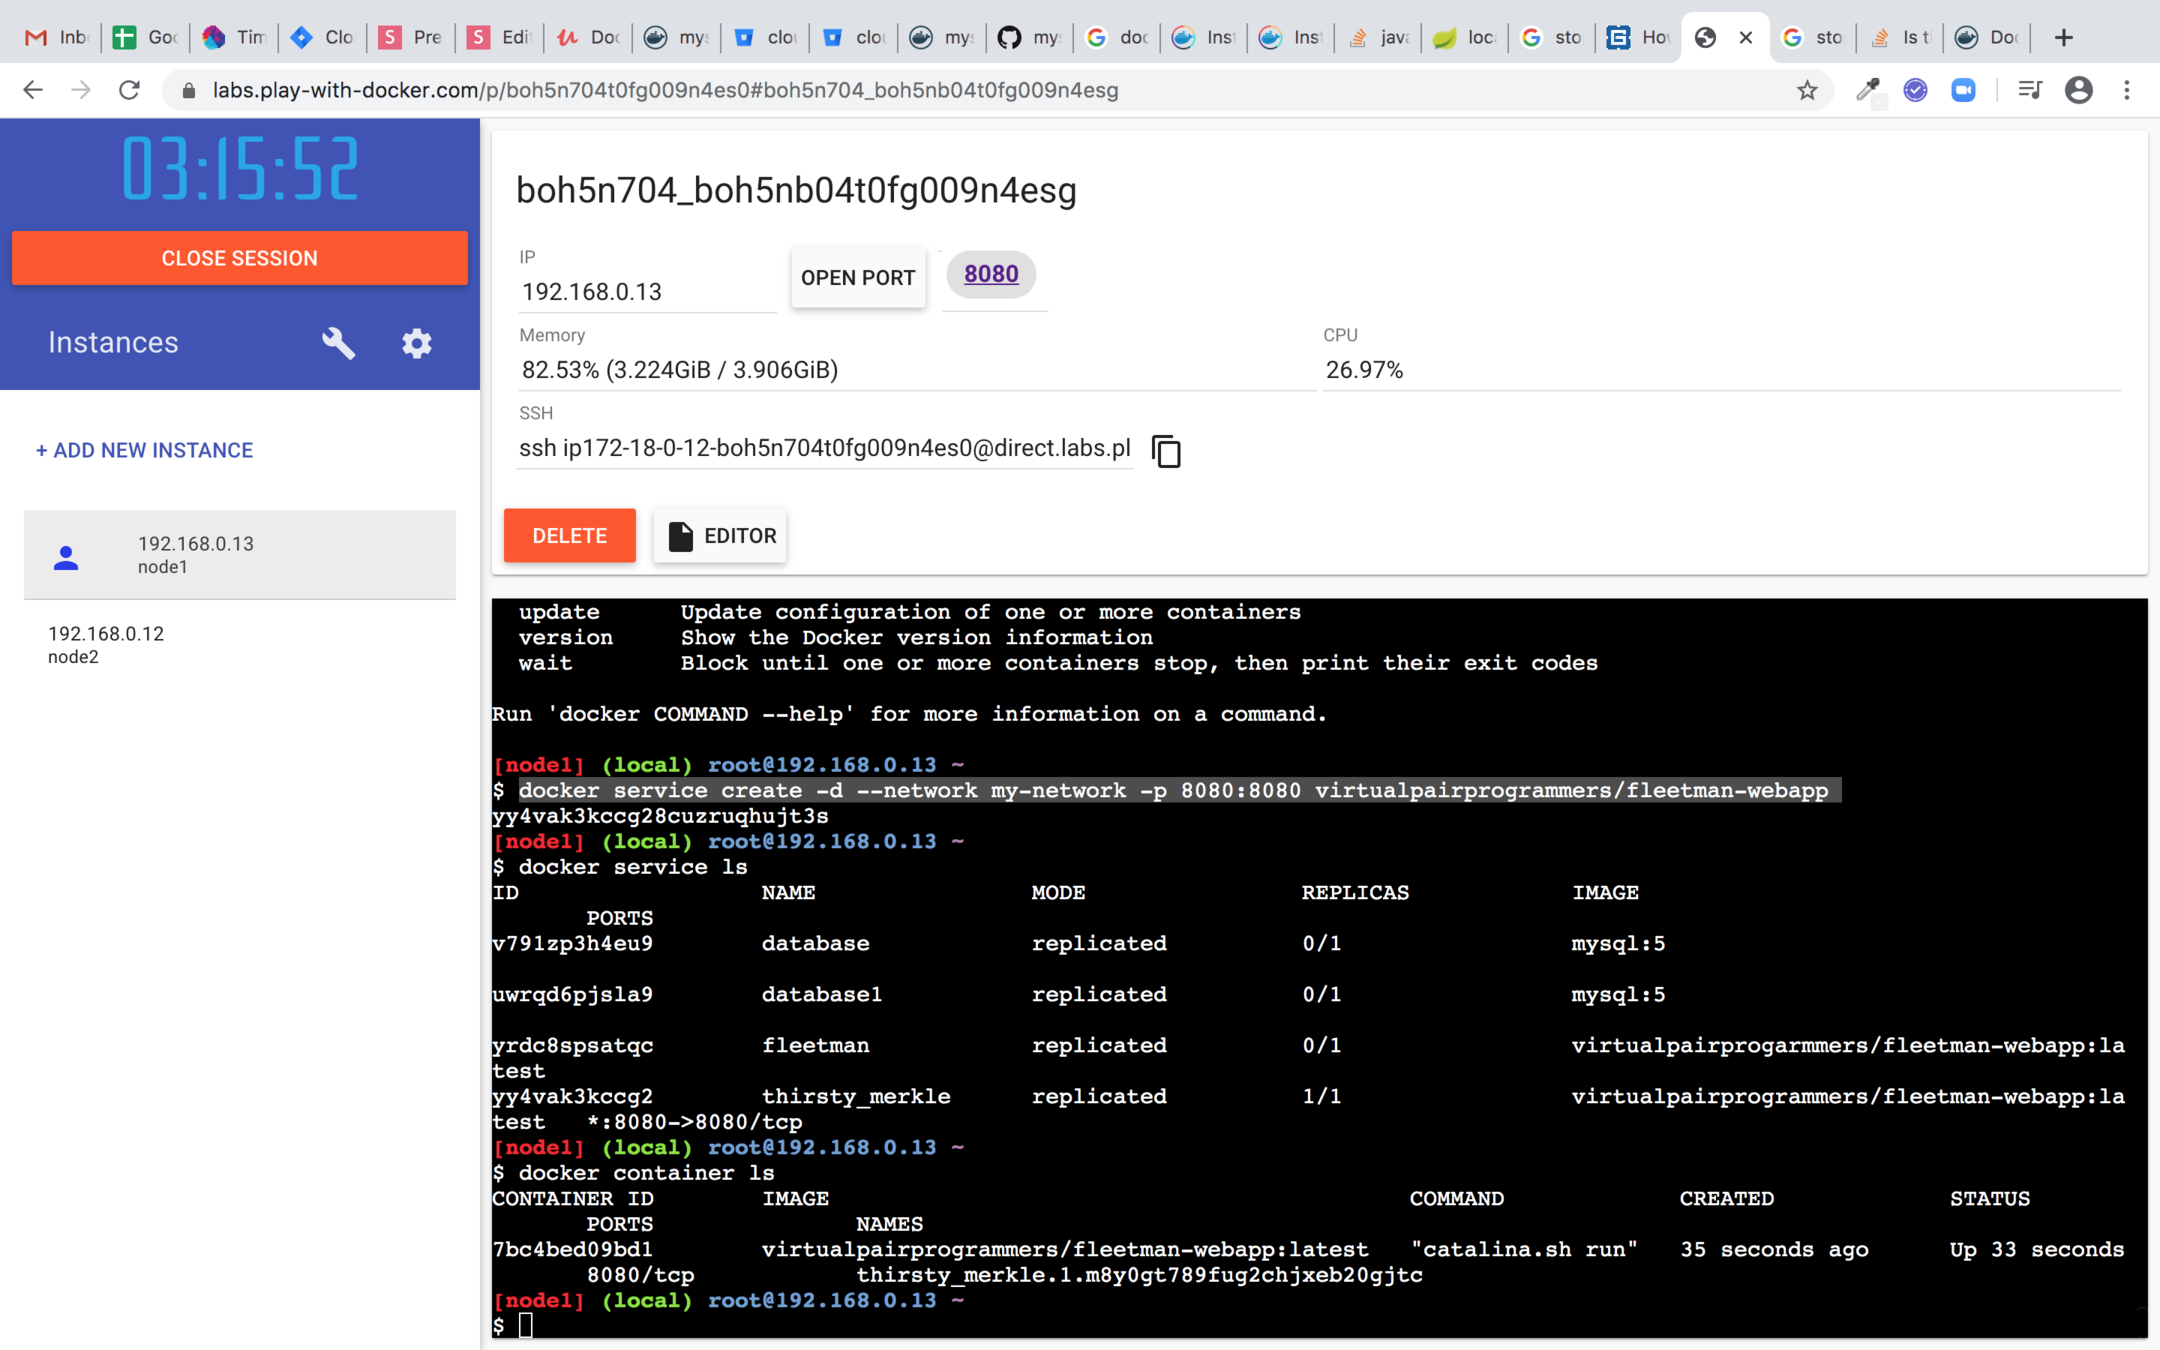
Task: Click the eyedropper extension icon
Action: tap(1867, 90)
